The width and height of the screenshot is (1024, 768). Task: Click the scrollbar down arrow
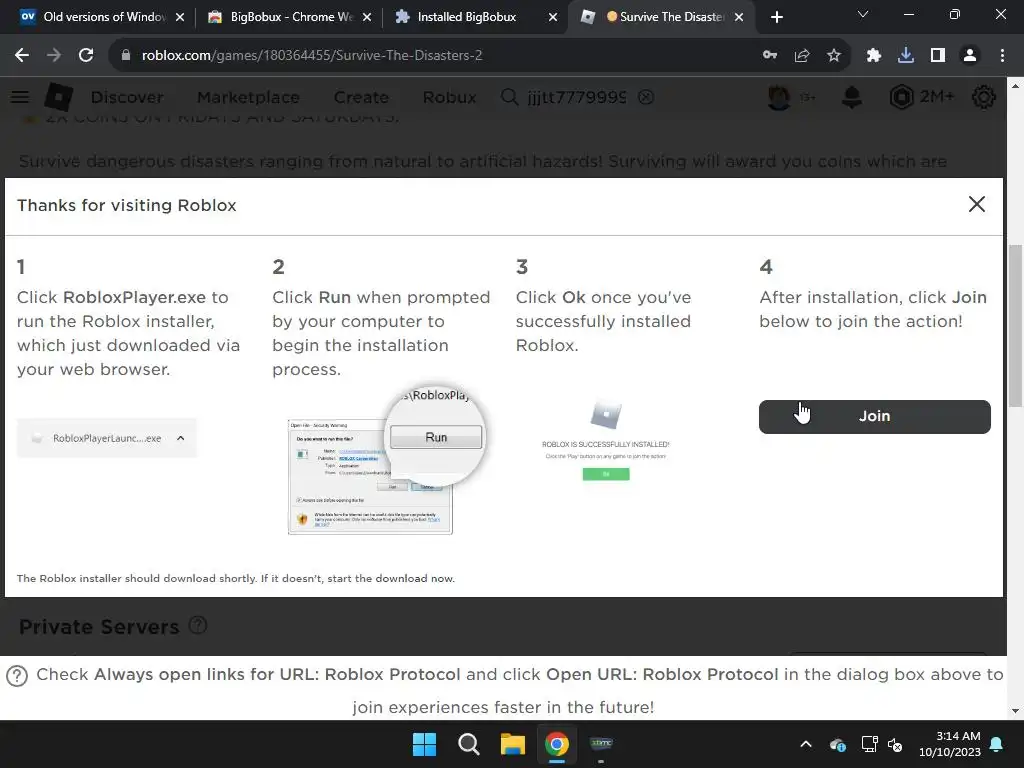coord(1016,711)
